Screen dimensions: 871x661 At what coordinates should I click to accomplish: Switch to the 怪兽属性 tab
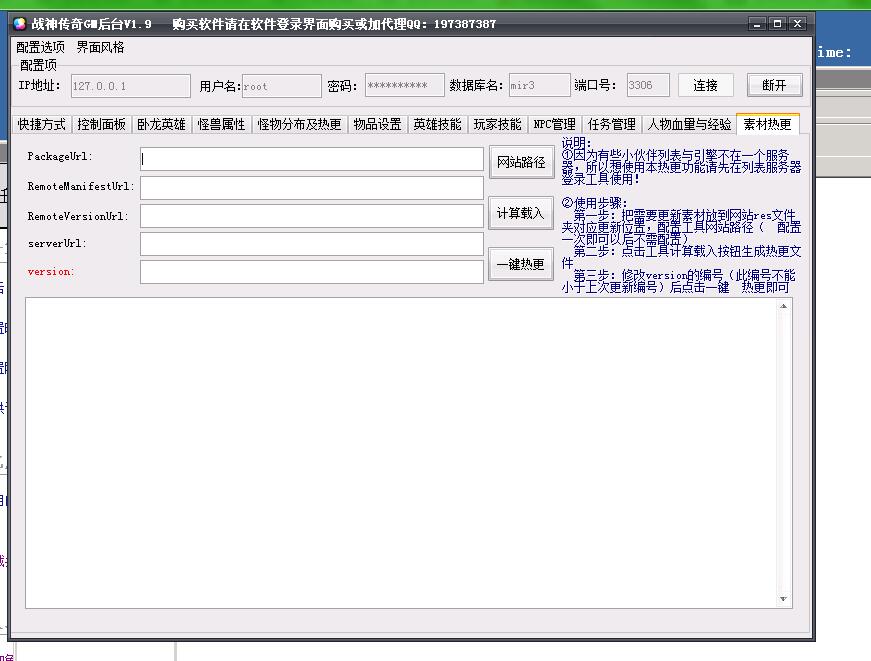pyautogui.click(x=222, y=124)
